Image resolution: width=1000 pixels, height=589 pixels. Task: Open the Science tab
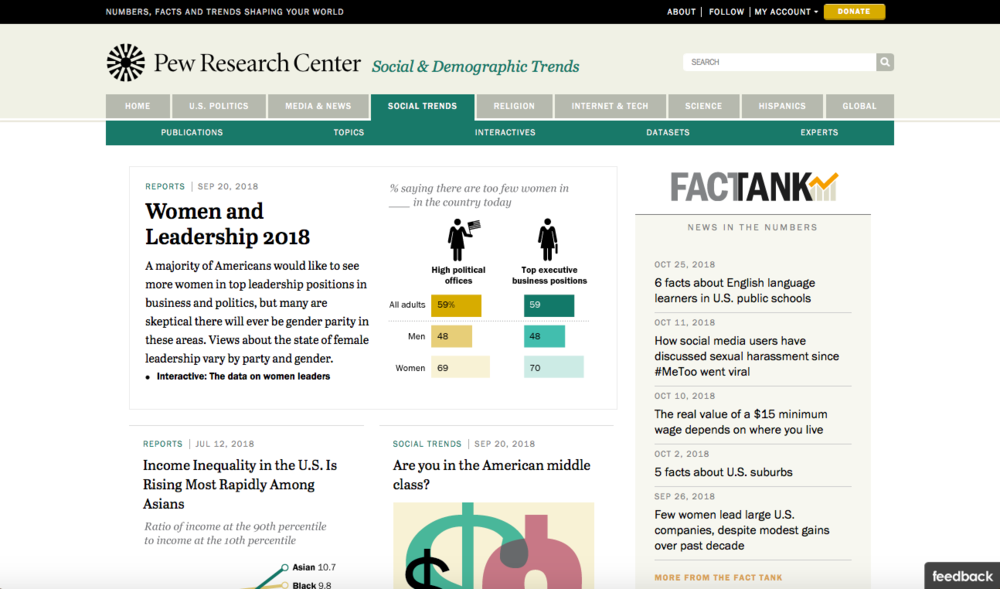(703, 106)
